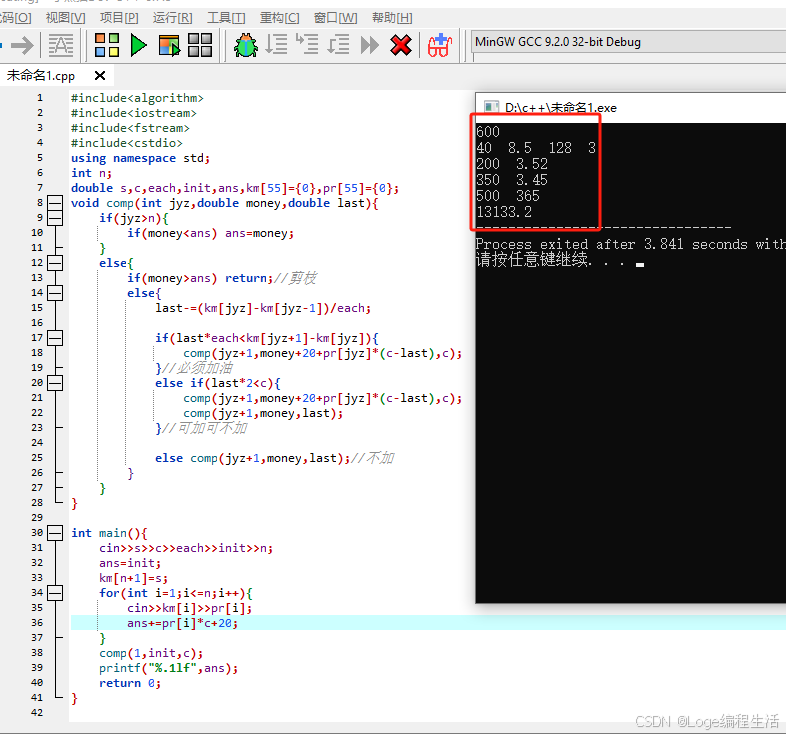This screenshot has width=786, height=735.
Task: Rebuild all with the gray squares icon
Action: 200,45
